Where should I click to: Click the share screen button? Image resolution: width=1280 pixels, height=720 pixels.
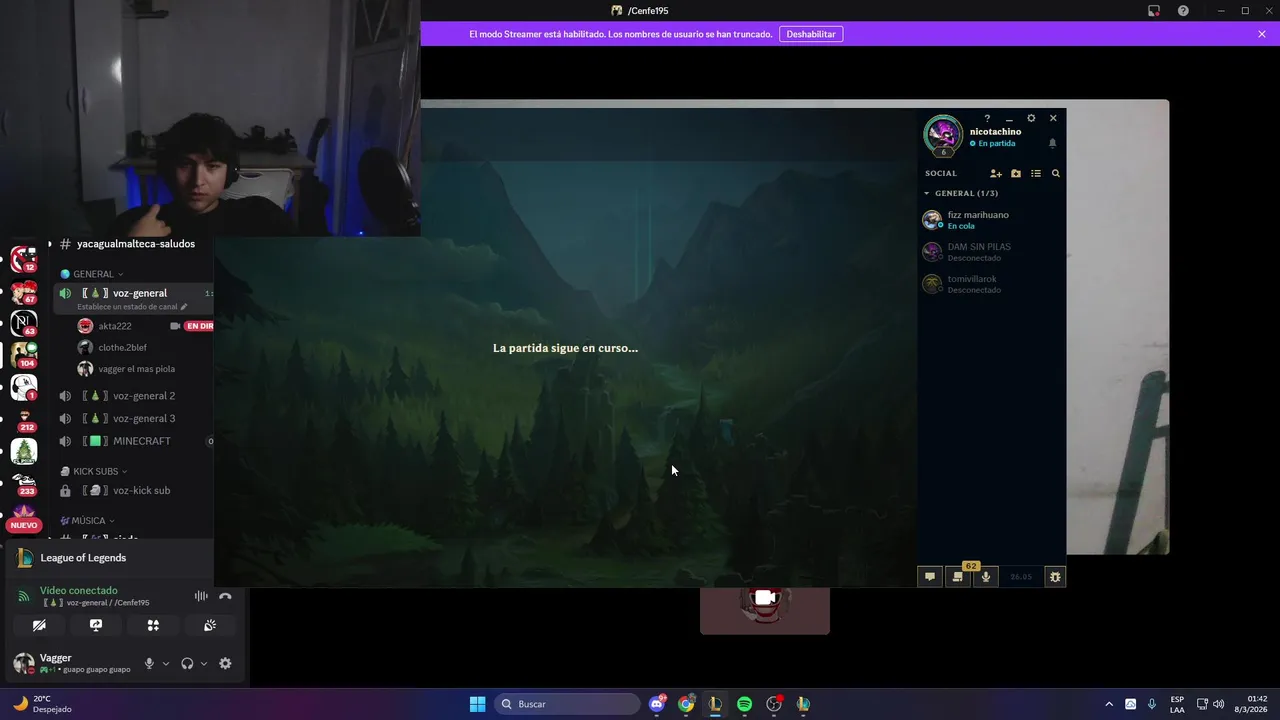click(x=96, y=625)
